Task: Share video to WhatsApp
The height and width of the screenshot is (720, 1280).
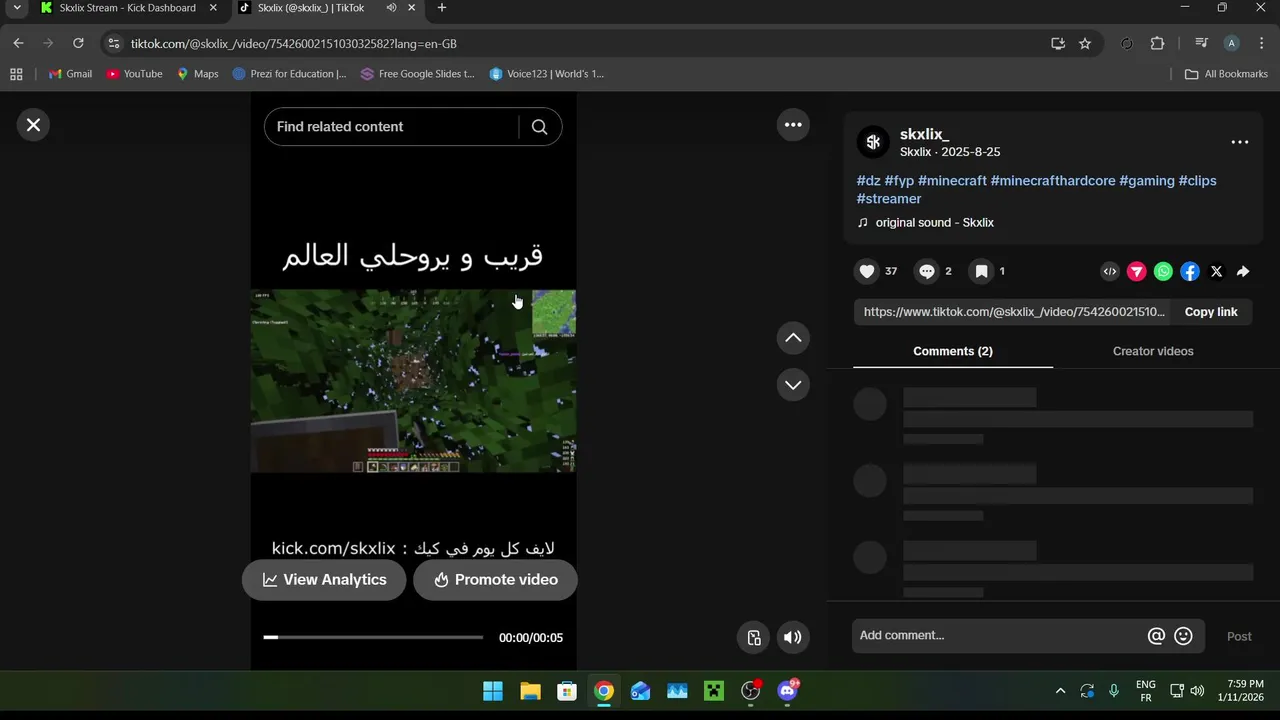Action: 1163,271
